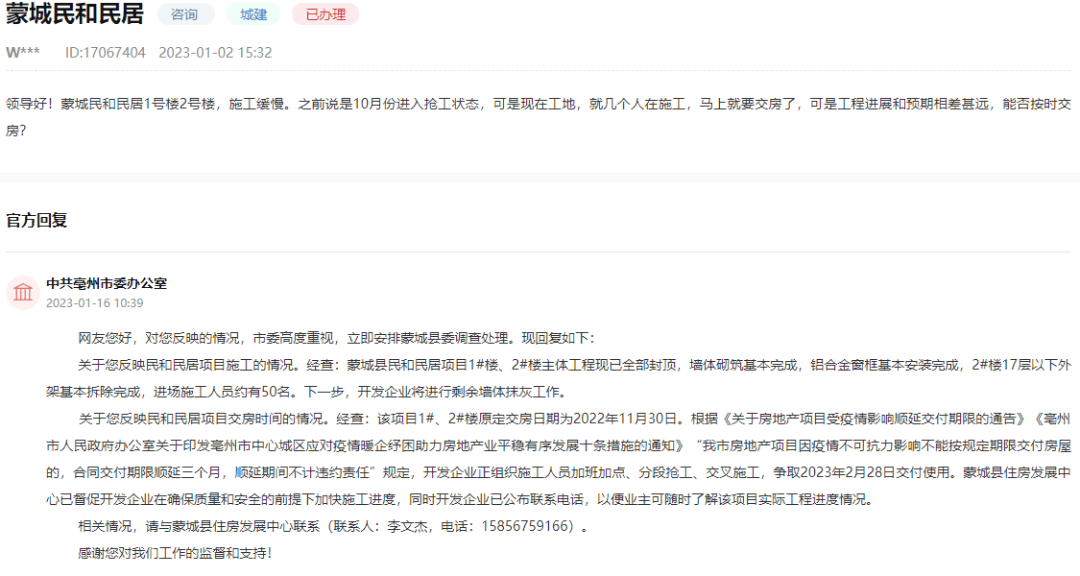Click the red government building avatar icon
Screen dimensions: 1080x576
(x=23, y=292)
